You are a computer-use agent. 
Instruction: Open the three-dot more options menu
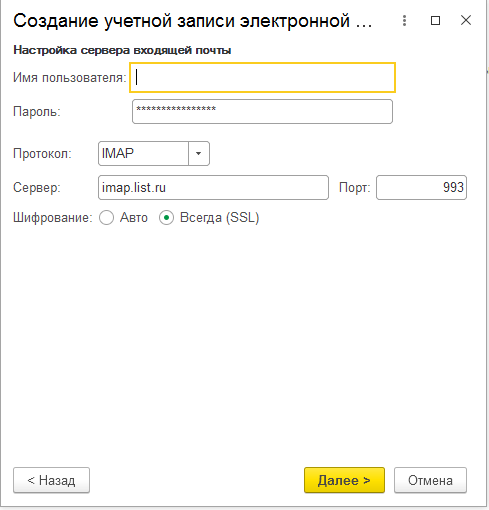tap(404, 21)
